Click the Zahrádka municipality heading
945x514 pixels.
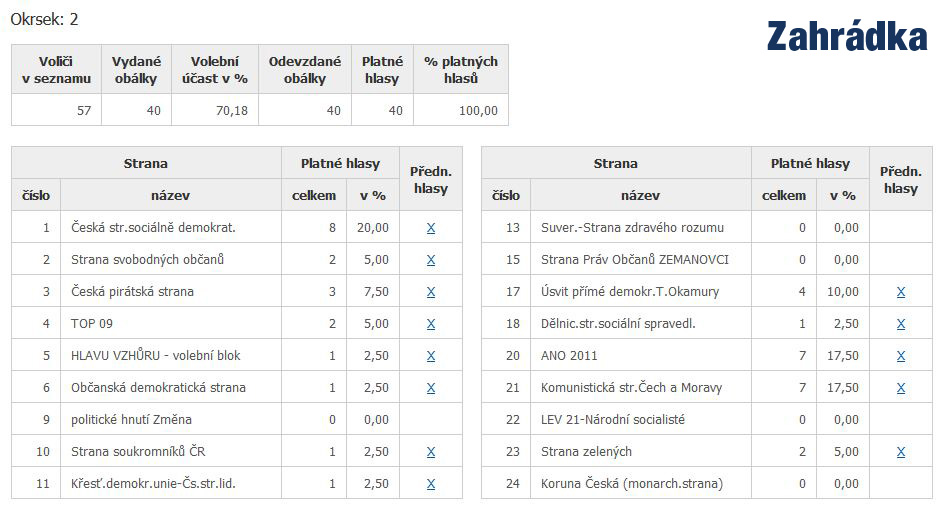point(847,36)
